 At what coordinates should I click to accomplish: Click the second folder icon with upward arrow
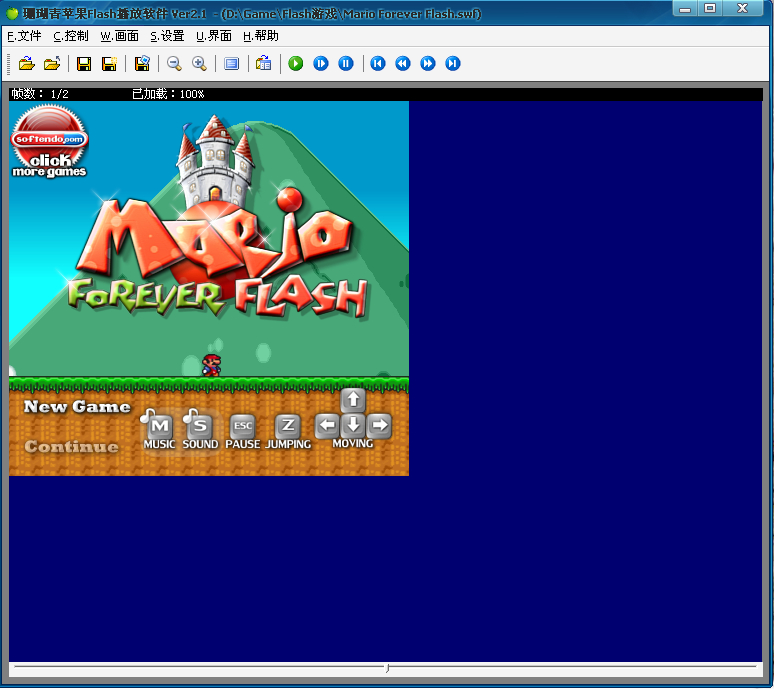(x=52, y=64)
